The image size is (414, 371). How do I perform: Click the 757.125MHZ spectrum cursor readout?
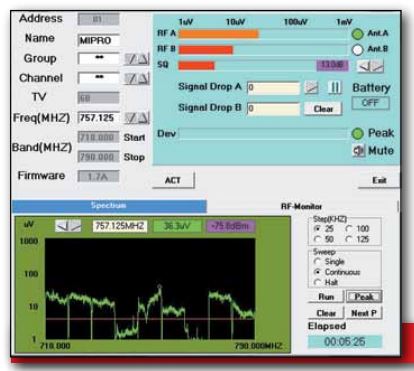click(120, 226)
